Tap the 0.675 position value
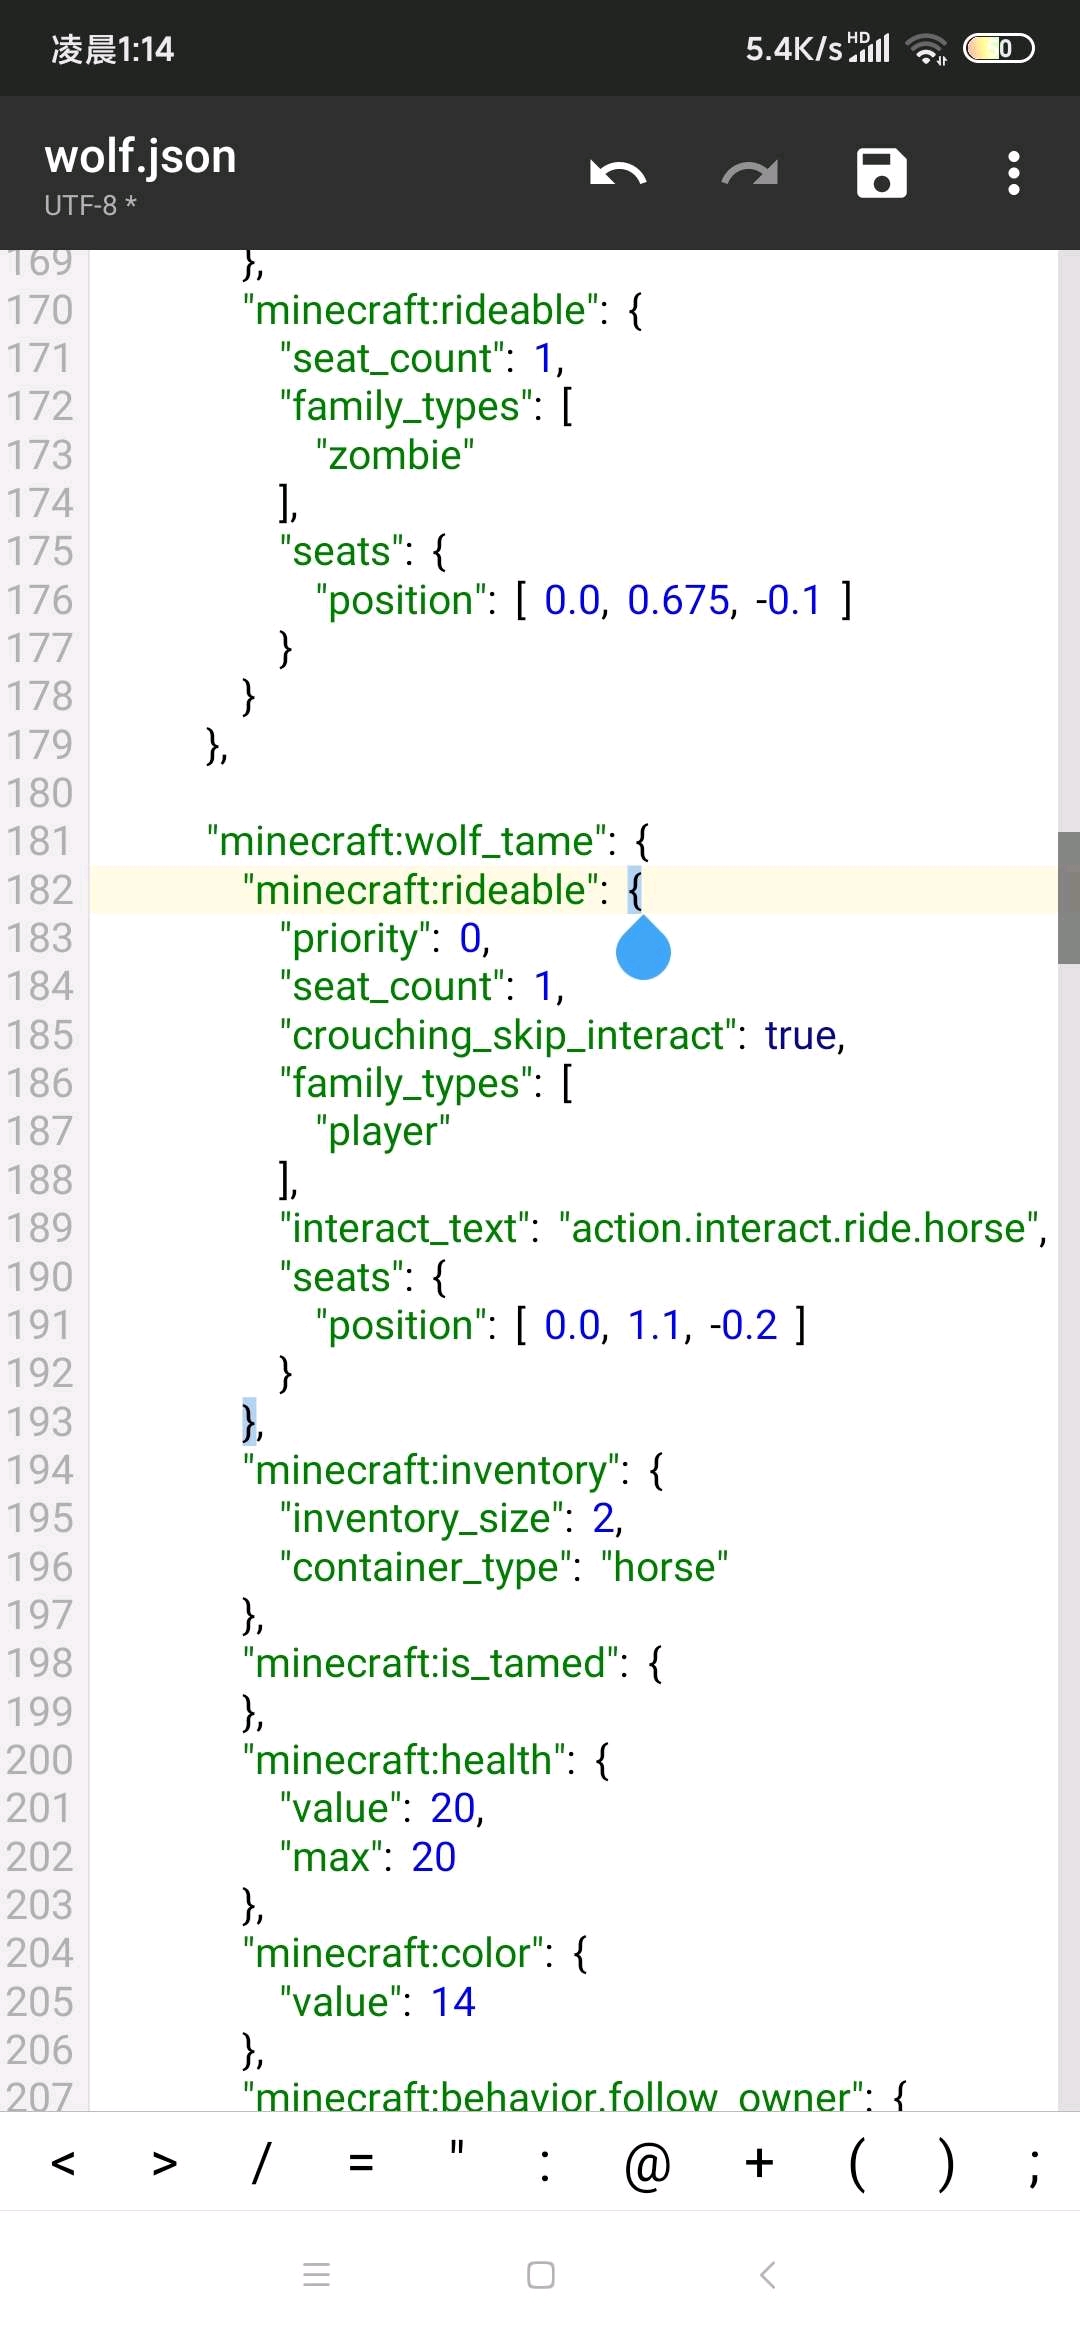This screenshot has height=2340, width=1080. pos(679,600)
